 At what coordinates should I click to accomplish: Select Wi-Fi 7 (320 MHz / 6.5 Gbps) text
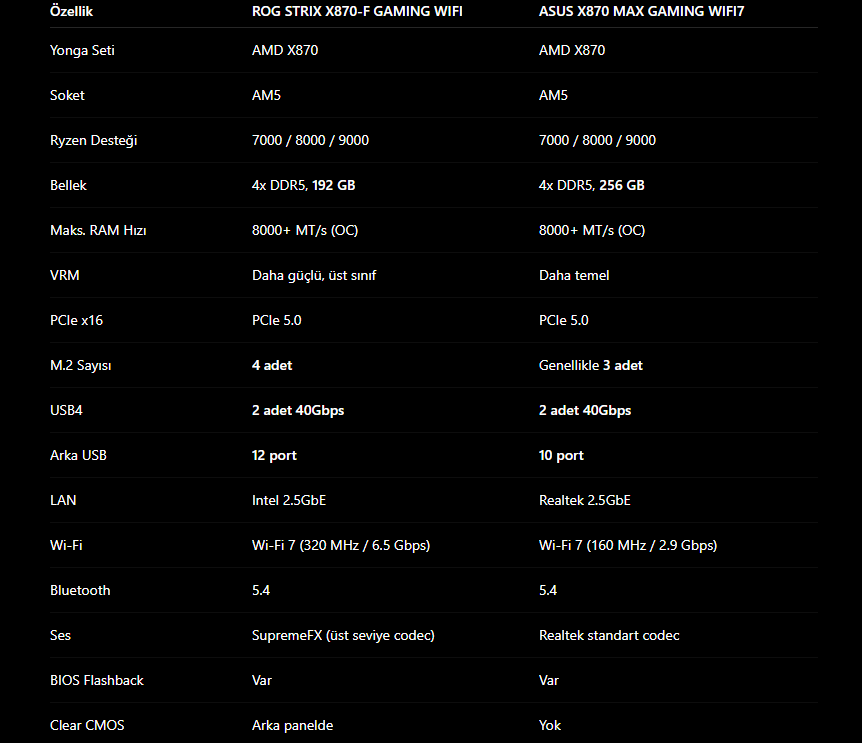point(341,546)
